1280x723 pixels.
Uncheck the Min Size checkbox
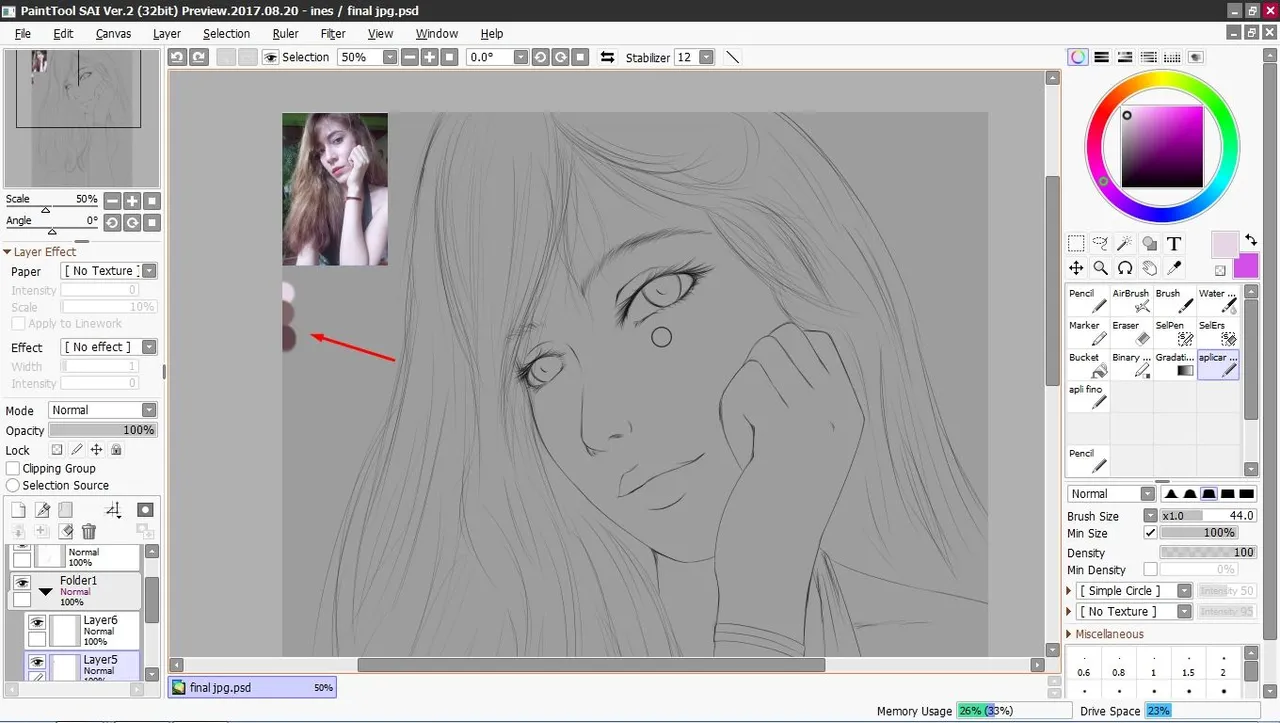[1150, 533]
